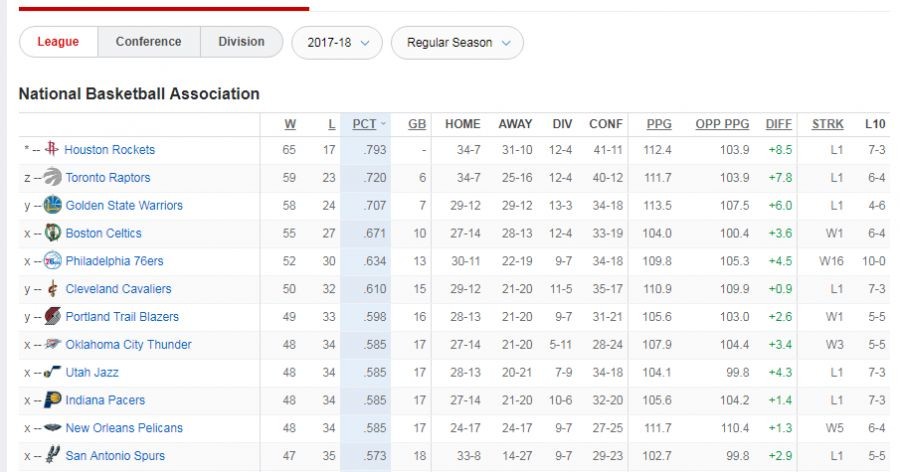Open the 2017-18 season dropdown
The image size is (900, 472).
[337, 43]
